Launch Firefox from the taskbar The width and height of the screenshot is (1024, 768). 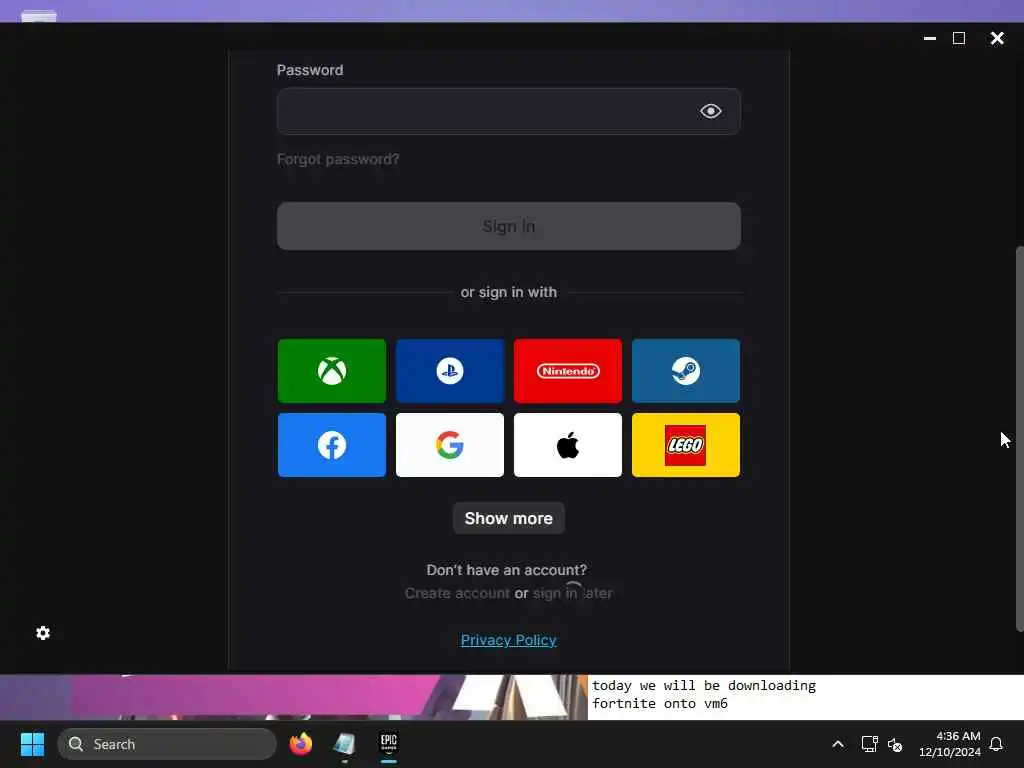(301, 744)
